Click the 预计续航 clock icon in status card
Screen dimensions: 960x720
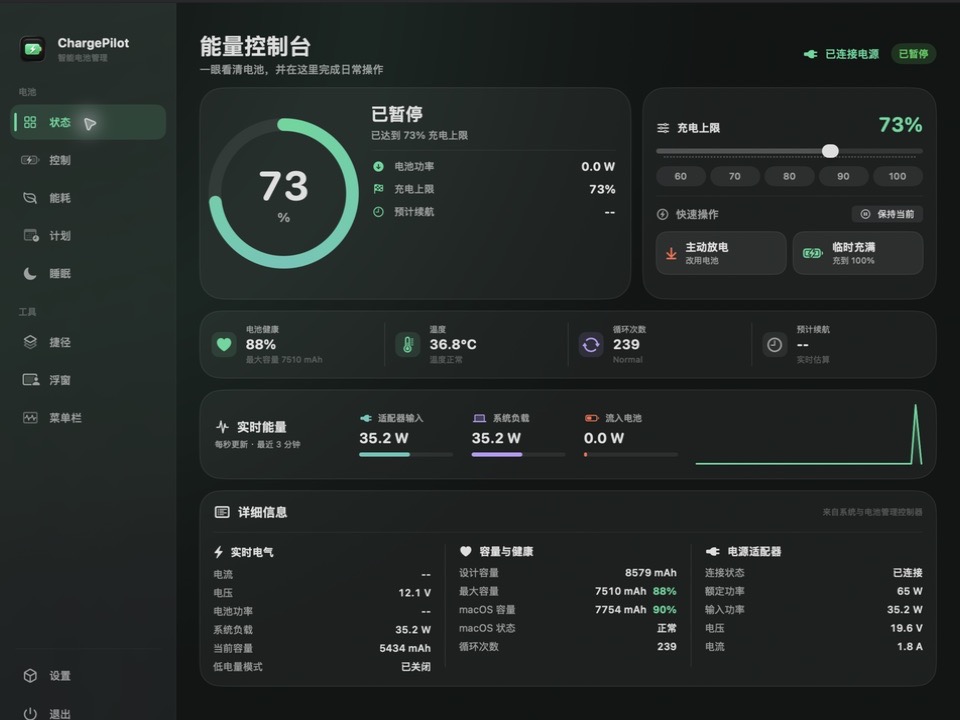pyautogui.click(x=378, y=212)
